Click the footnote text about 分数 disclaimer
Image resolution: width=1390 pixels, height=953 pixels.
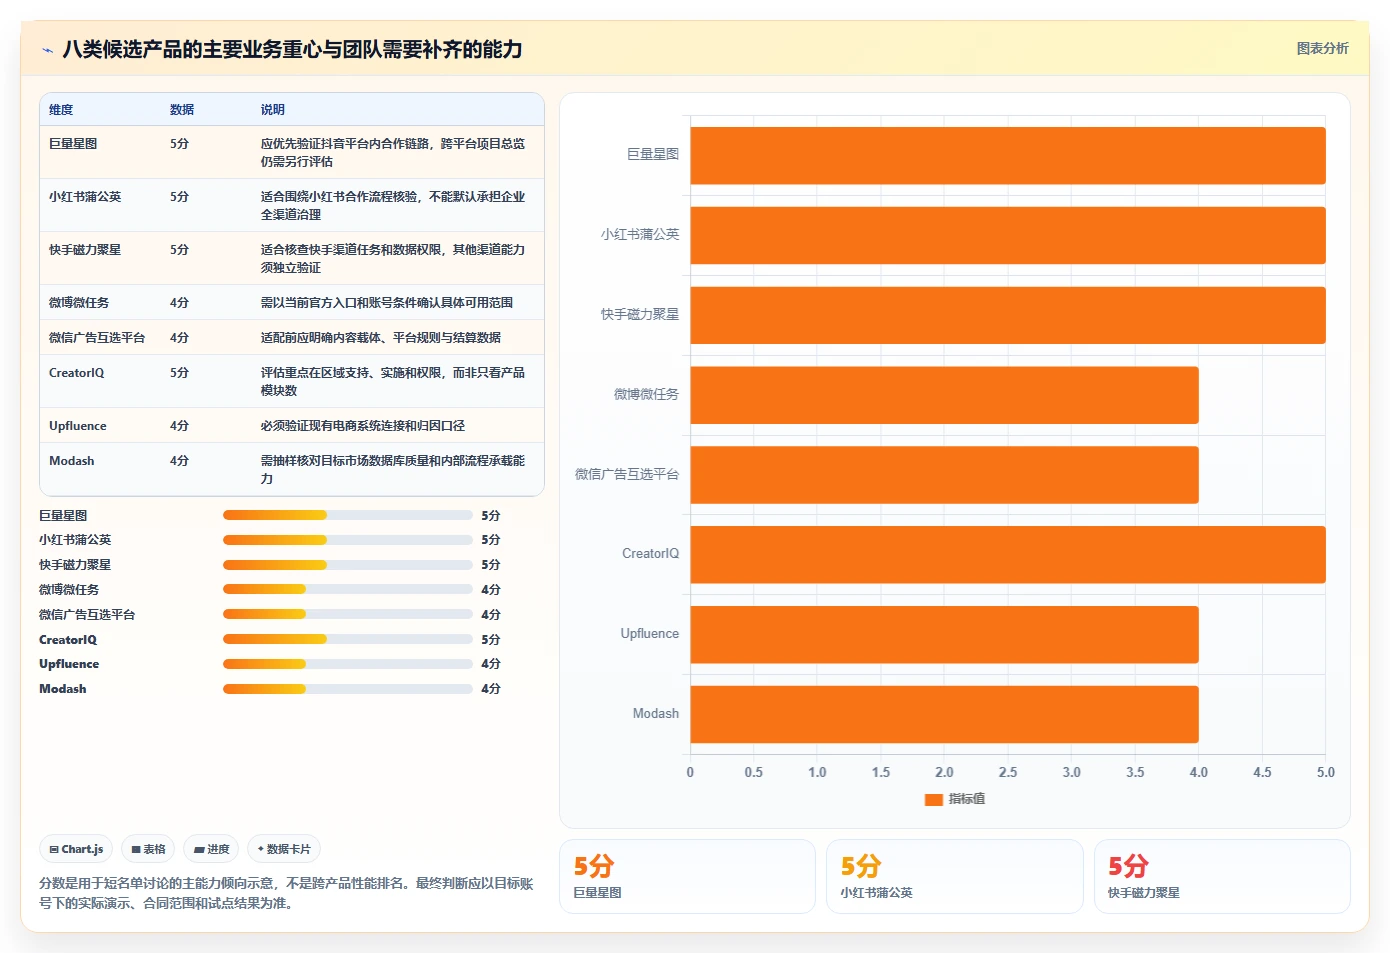[286, 893]
